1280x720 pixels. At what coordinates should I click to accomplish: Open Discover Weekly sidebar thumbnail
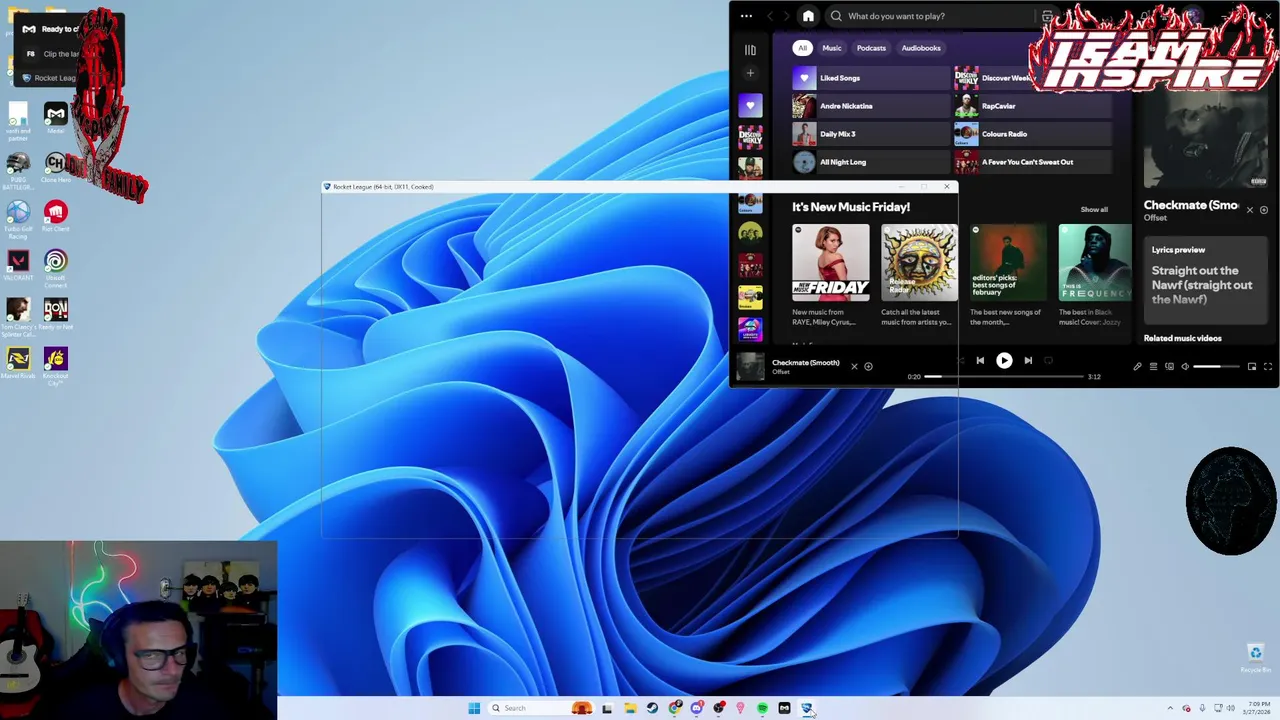click(x=750, y=137)
